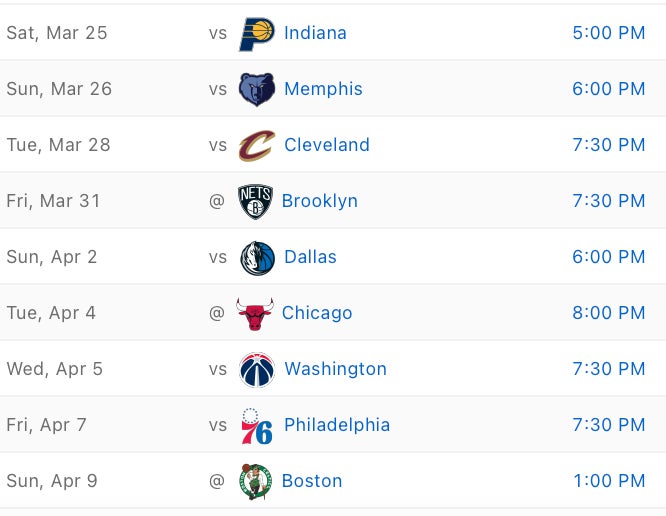Click the Wed, Apr 5 date cell
Image resolution: width=666 pixels, height=516 pixels.
(55, 369)
